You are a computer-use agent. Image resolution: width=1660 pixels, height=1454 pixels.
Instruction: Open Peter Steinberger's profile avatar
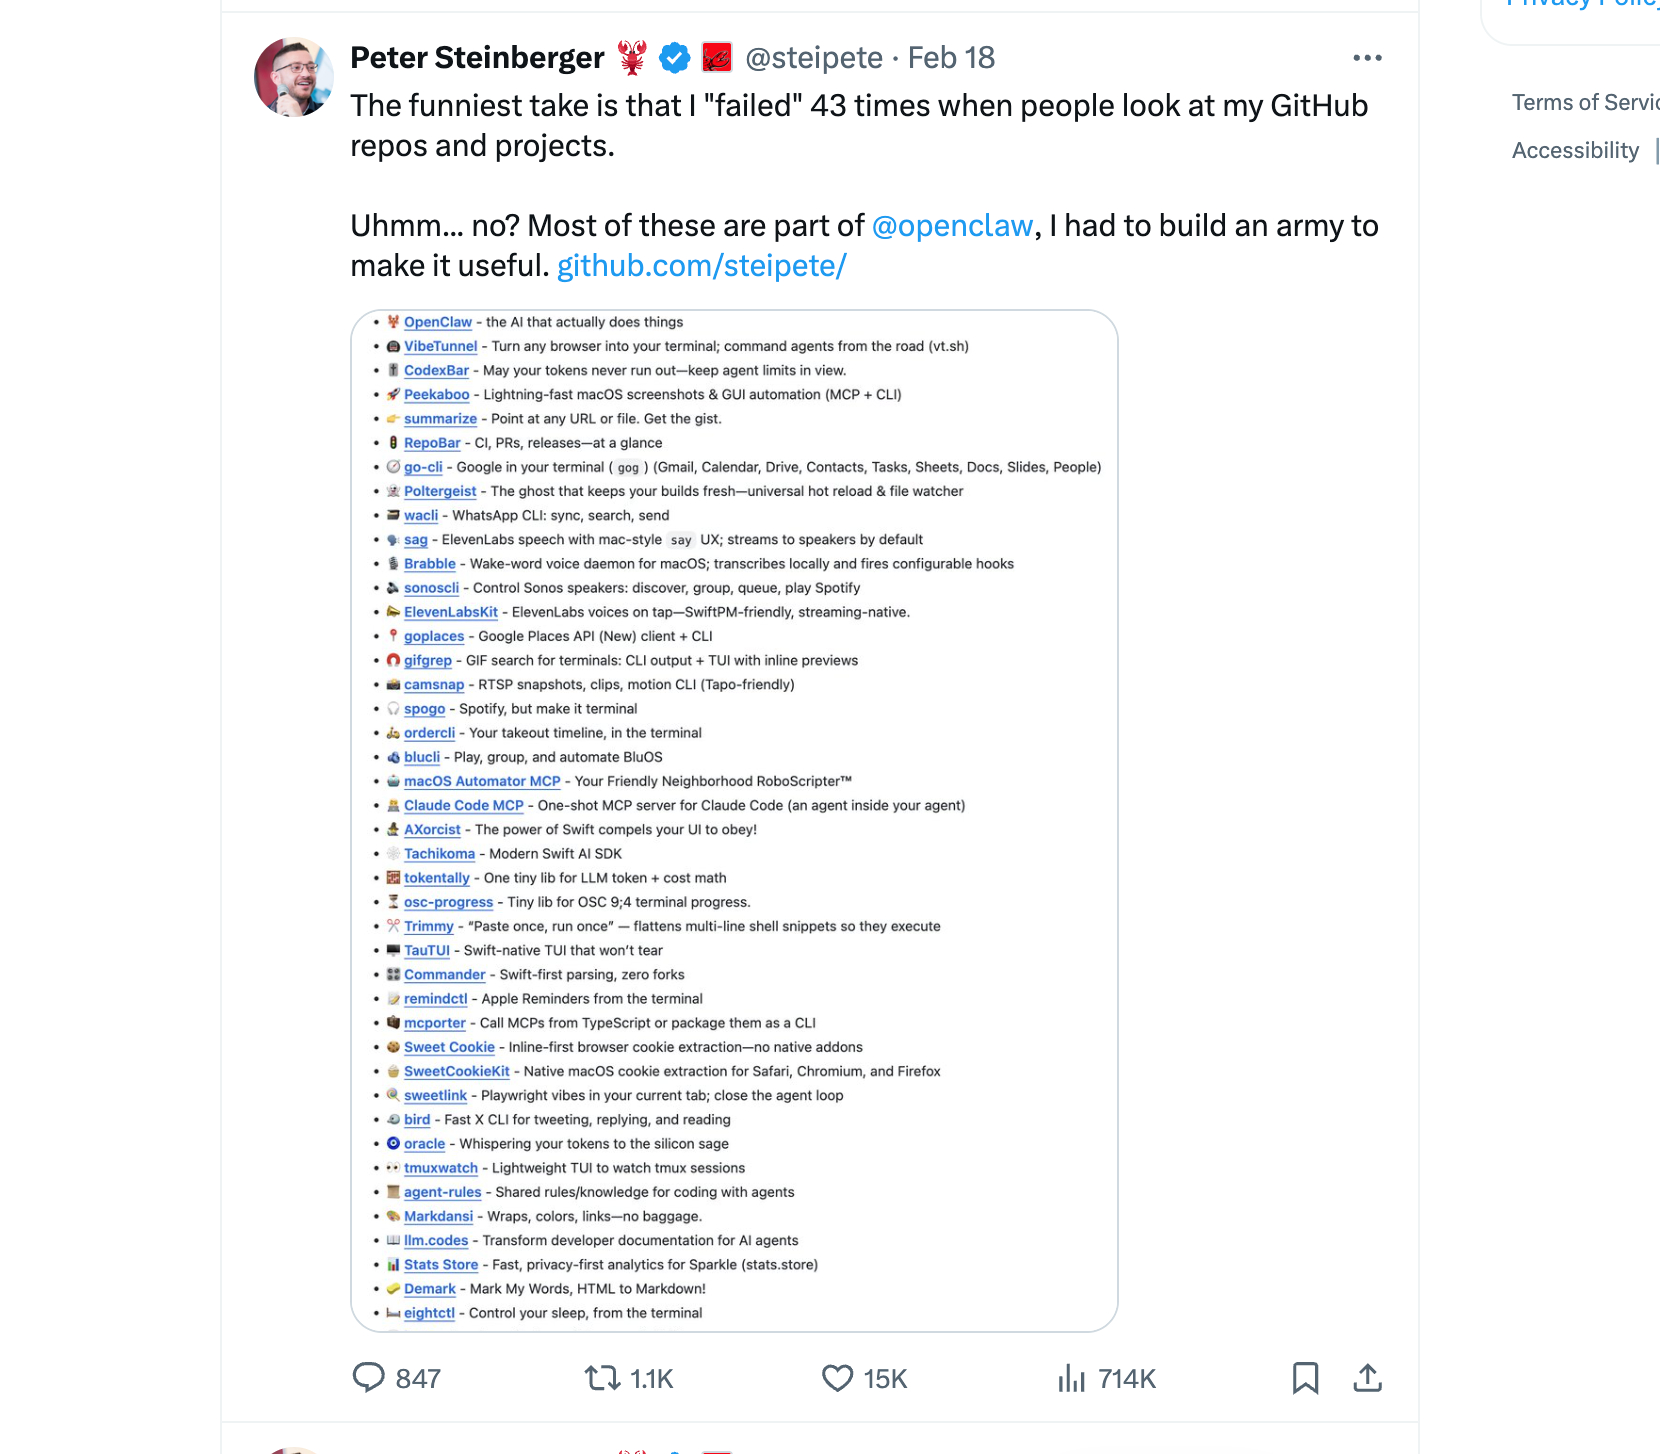click(294, 78)
